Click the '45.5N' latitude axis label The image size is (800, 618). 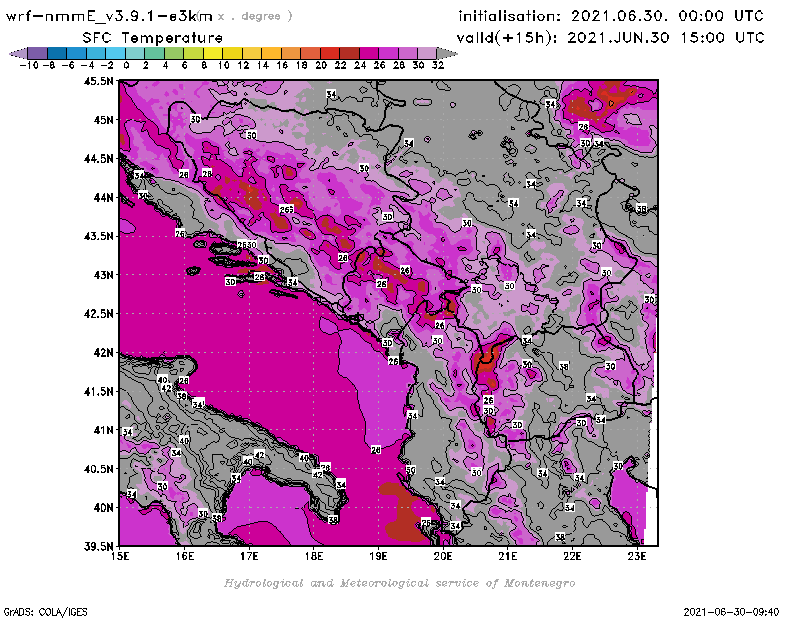98,81
